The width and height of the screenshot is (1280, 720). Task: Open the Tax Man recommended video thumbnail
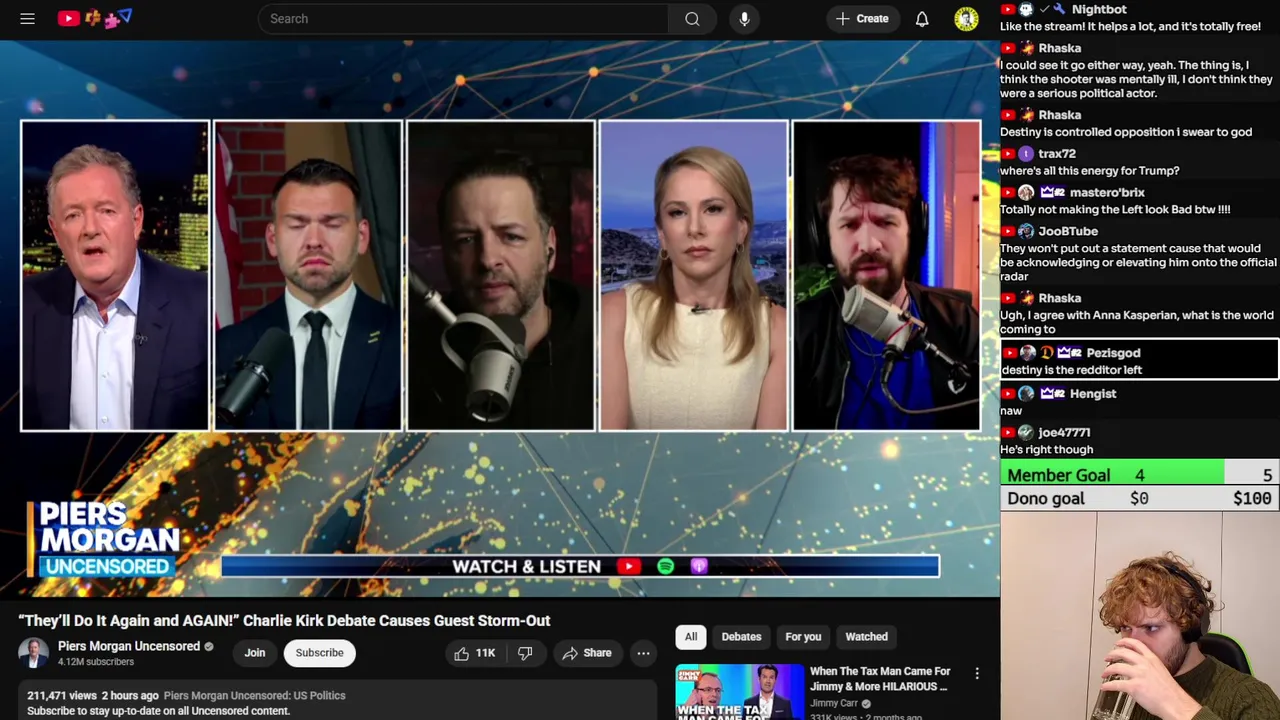[x=739, y=692]
